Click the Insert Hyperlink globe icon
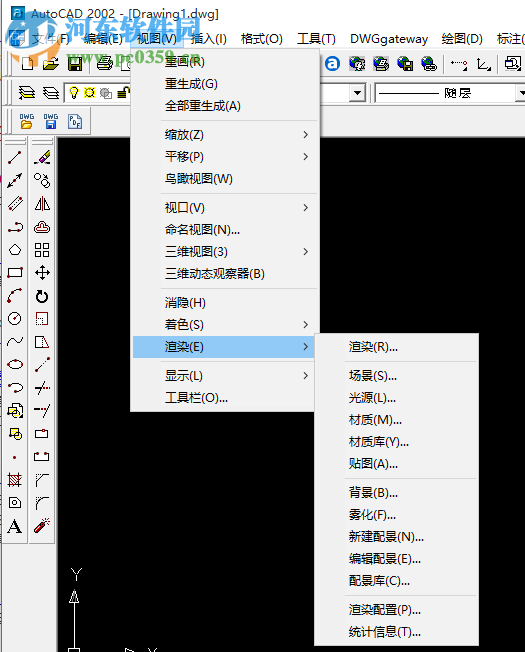Viewport: 525px width, 652px height. coord(429,64)
